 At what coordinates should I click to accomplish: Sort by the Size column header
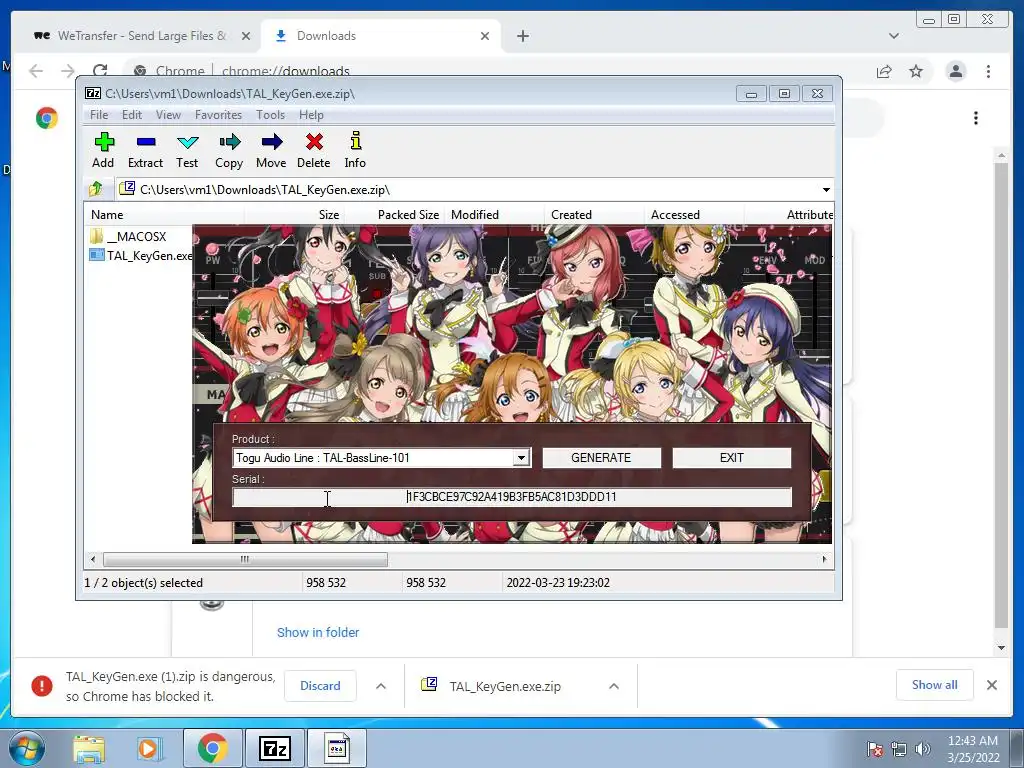tap(295, 215)
